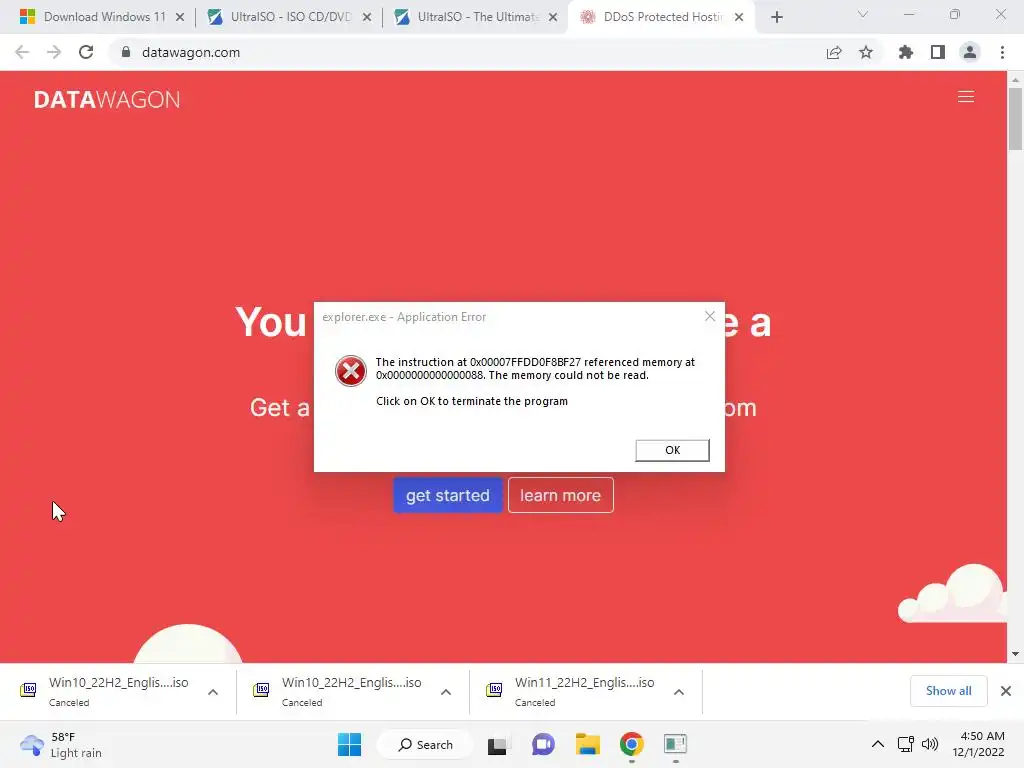1024x768 pixels.
Task: Show hidden system tray icons
Action: click(878, 744)
